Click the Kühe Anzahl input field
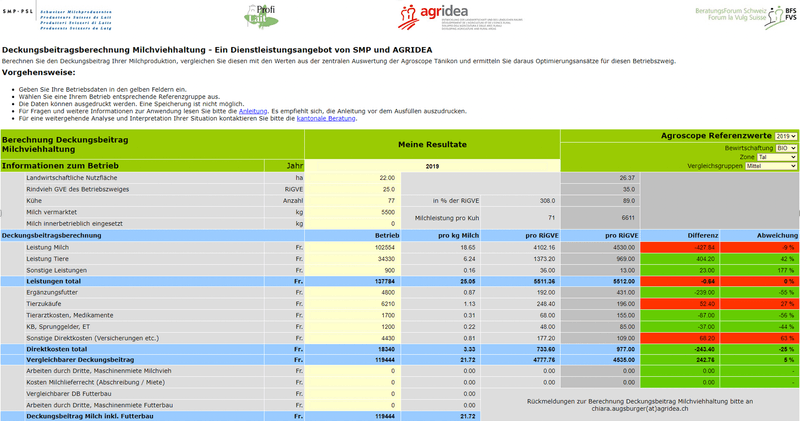Image resolution: width=800 pixels, height=421 pixels. tap(353, 201)
